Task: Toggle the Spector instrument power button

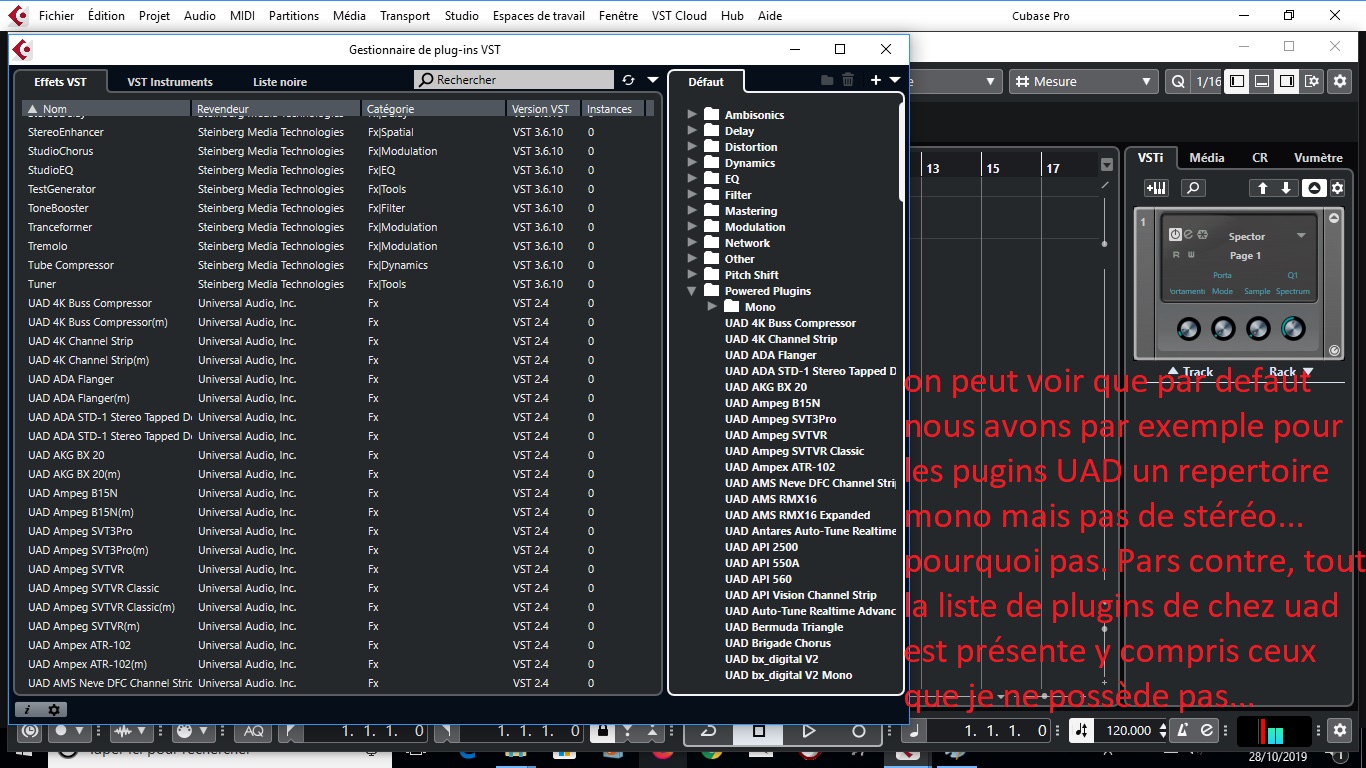Action: [x=1175, y=234]
